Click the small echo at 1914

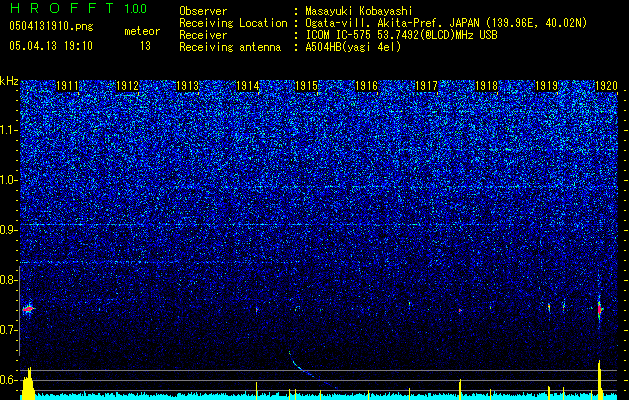coord(257,310)
